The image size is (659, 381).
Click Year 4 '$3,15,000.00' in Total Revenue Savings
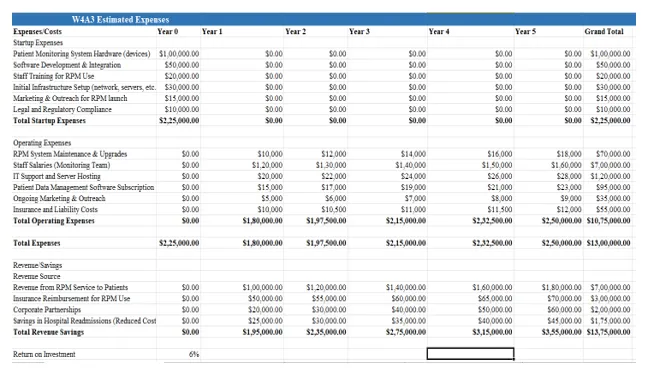pos(492,332)
